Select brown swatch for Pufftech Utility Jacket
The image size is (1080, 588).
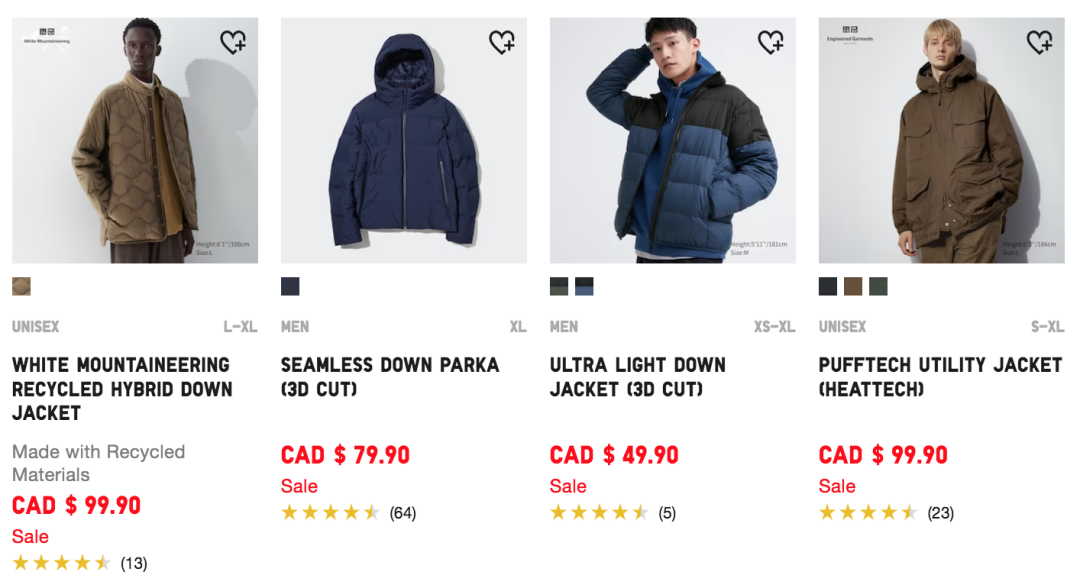coord(853,286)
